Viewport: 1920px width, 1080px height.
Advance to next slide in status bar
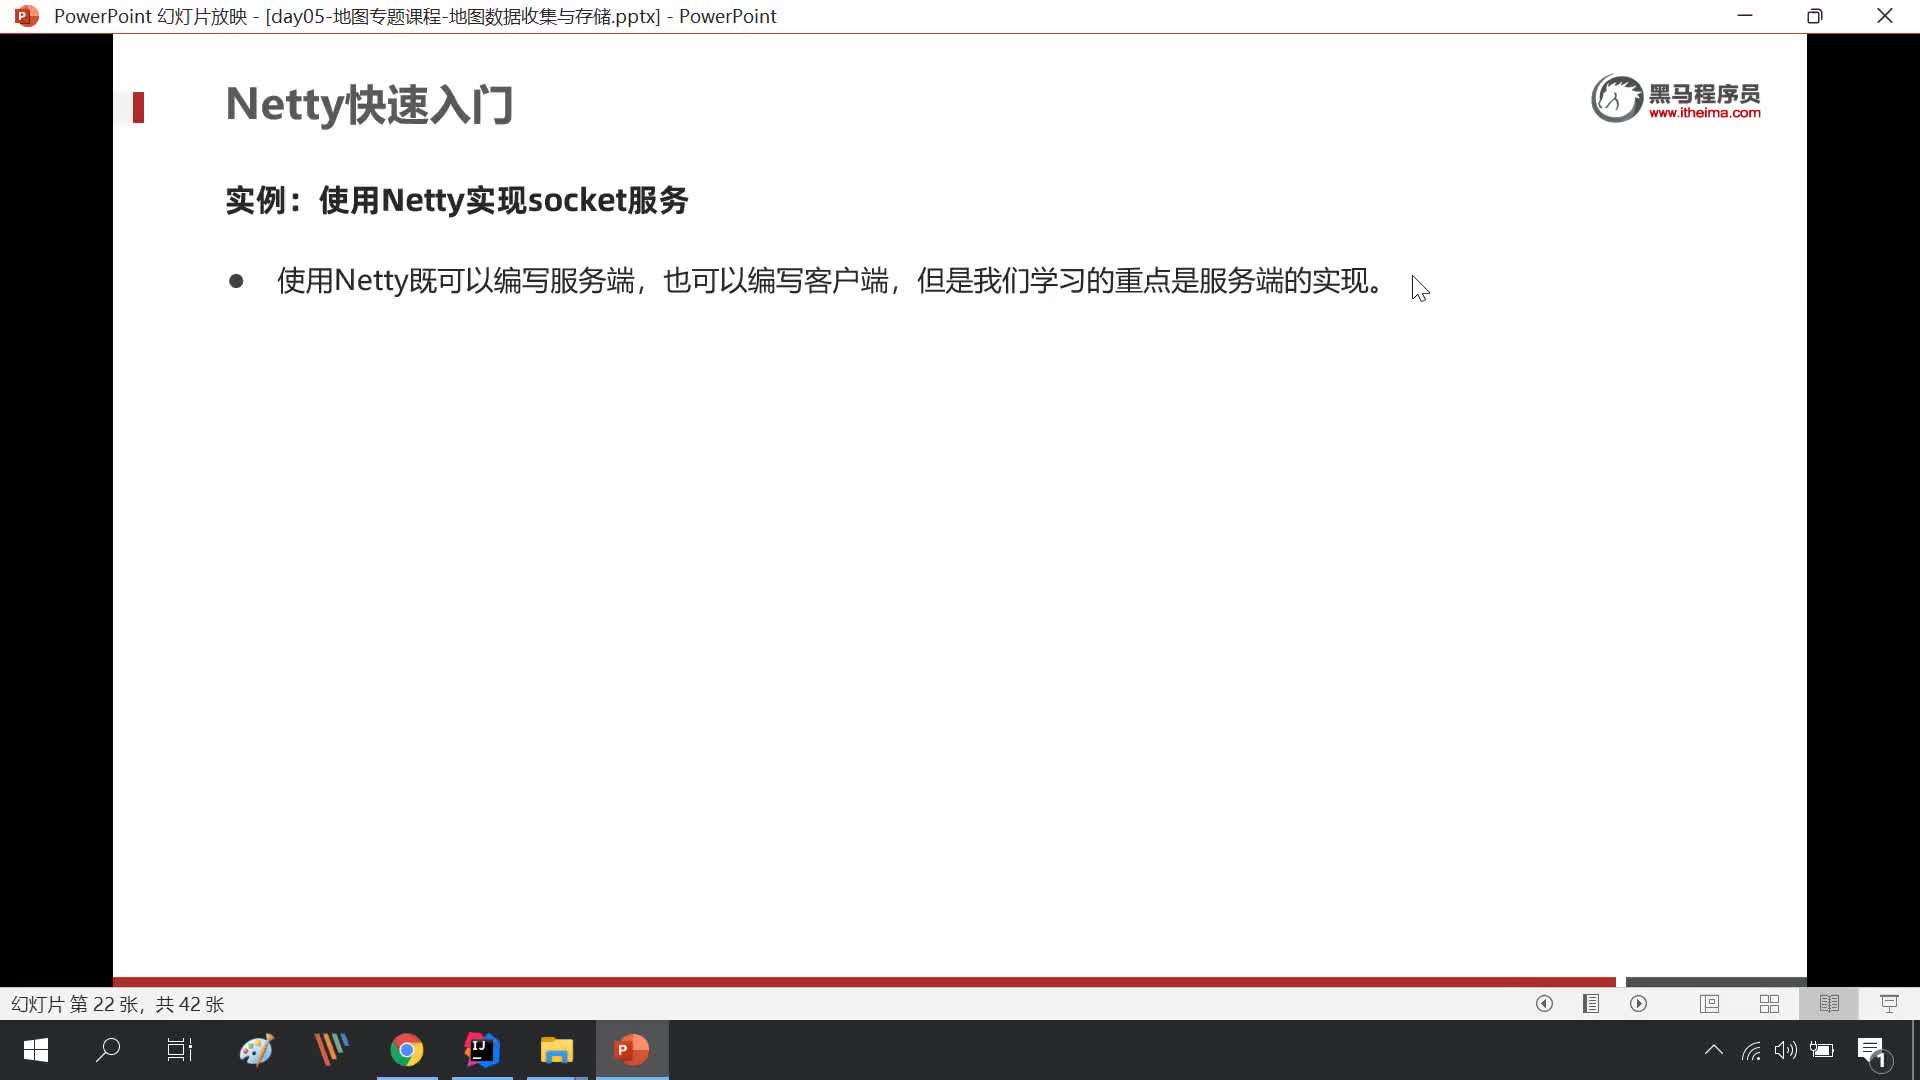[1638, 1003]
